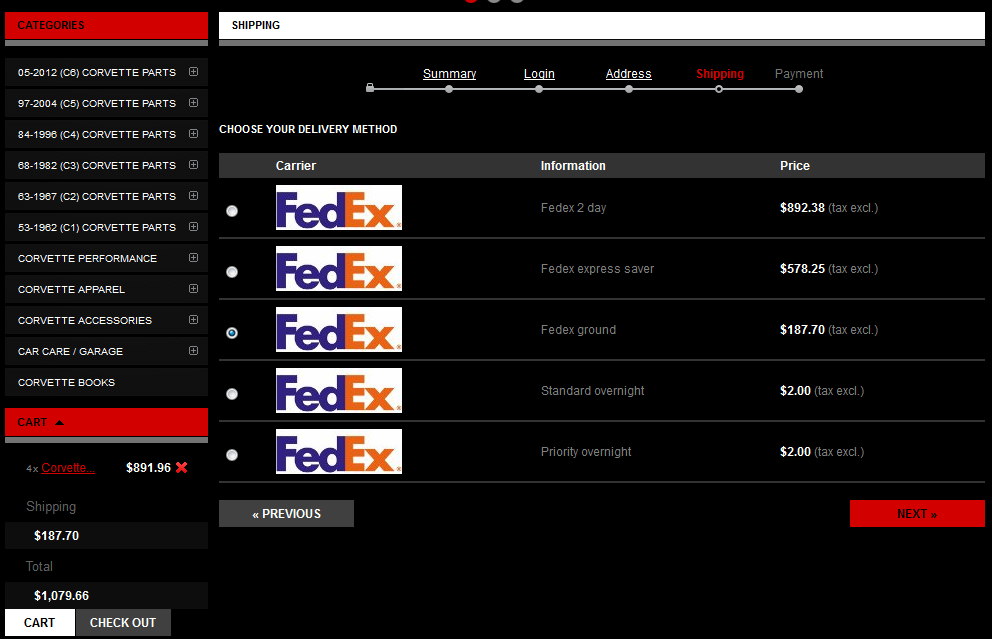The width and height of the screenshot is (992, 639).
Task: Go back with the Previous button
Action: pyautogui.click(x=287, y=514)
